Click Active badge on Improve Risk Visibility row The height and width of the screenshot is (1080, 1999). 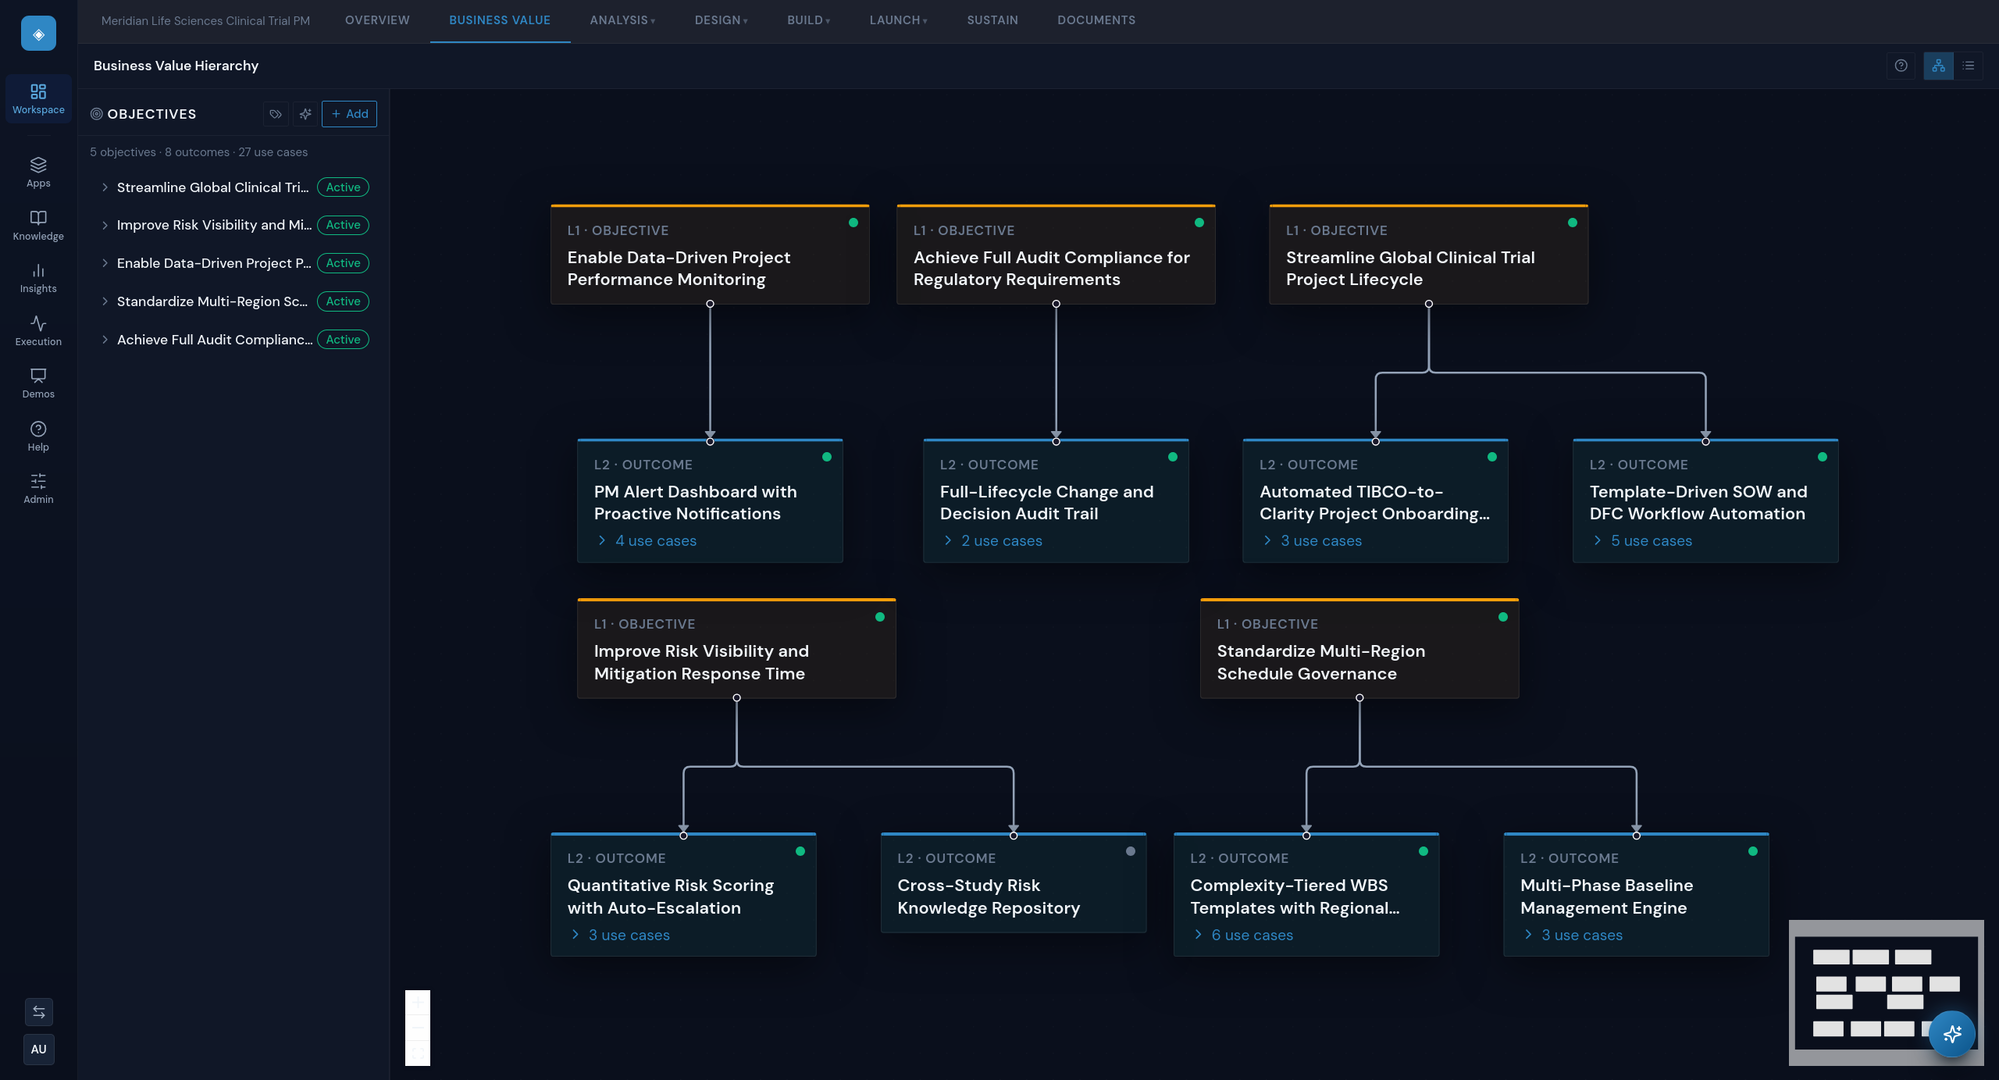coord(343,225)
